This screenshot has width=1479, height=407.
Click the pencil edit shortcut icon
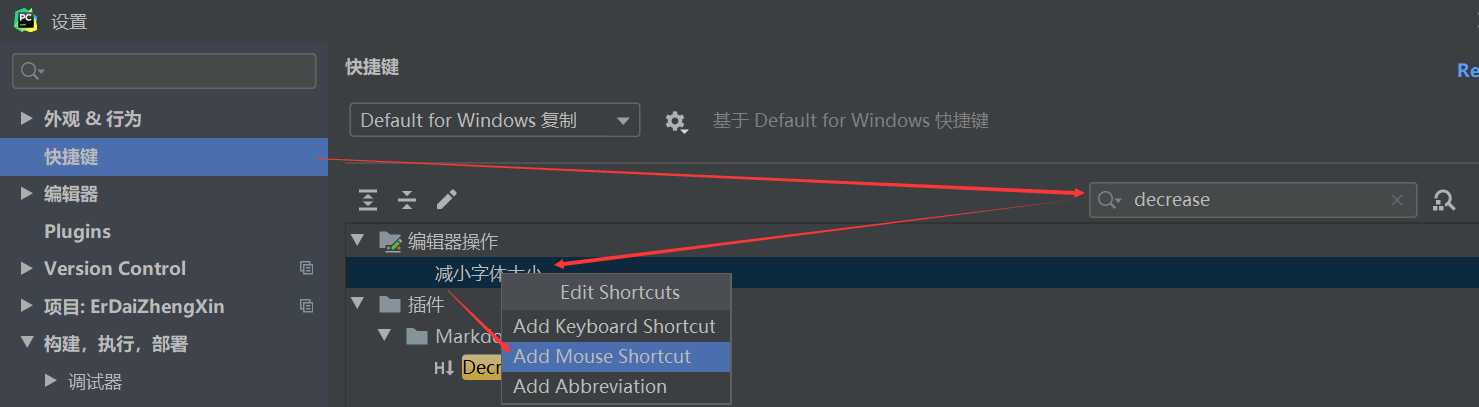coord(447,200)
